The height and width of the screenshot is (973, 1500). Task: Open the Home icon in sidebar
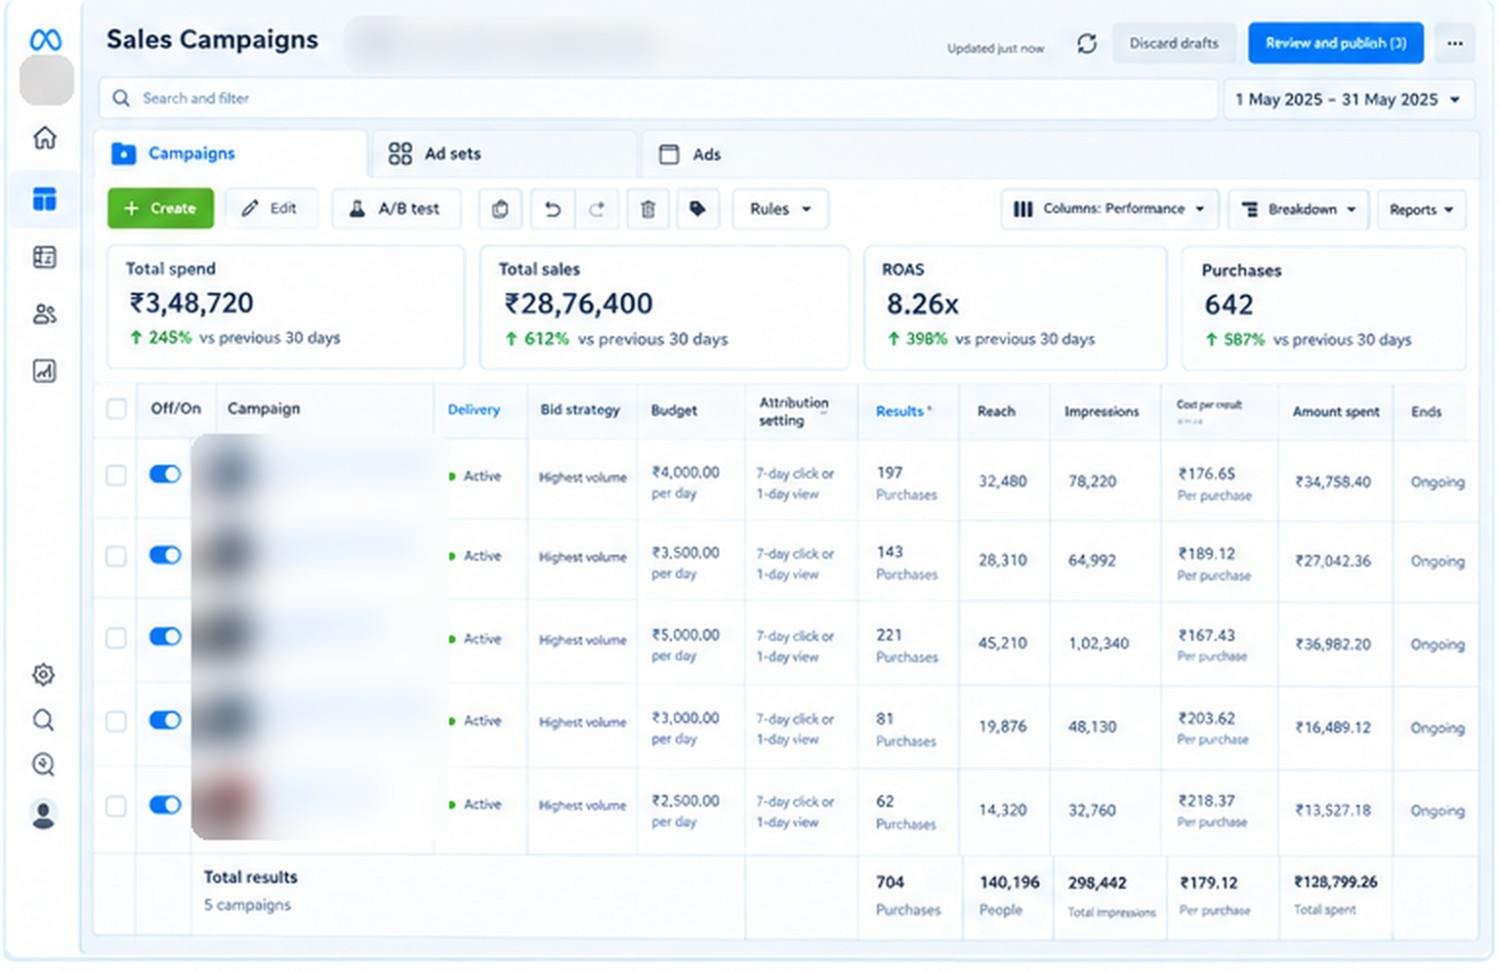click(x=45, y=137)
